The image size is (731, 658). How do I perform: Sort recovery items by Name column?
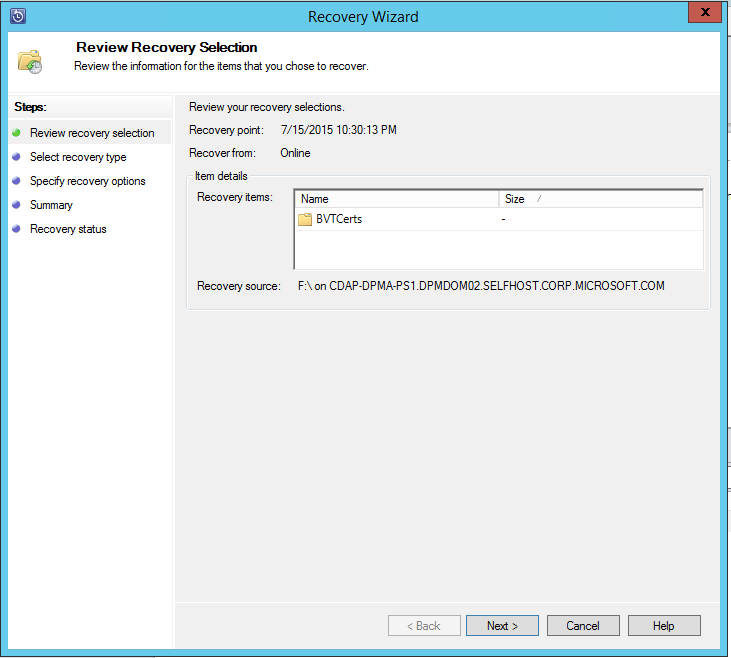point(397,199)
